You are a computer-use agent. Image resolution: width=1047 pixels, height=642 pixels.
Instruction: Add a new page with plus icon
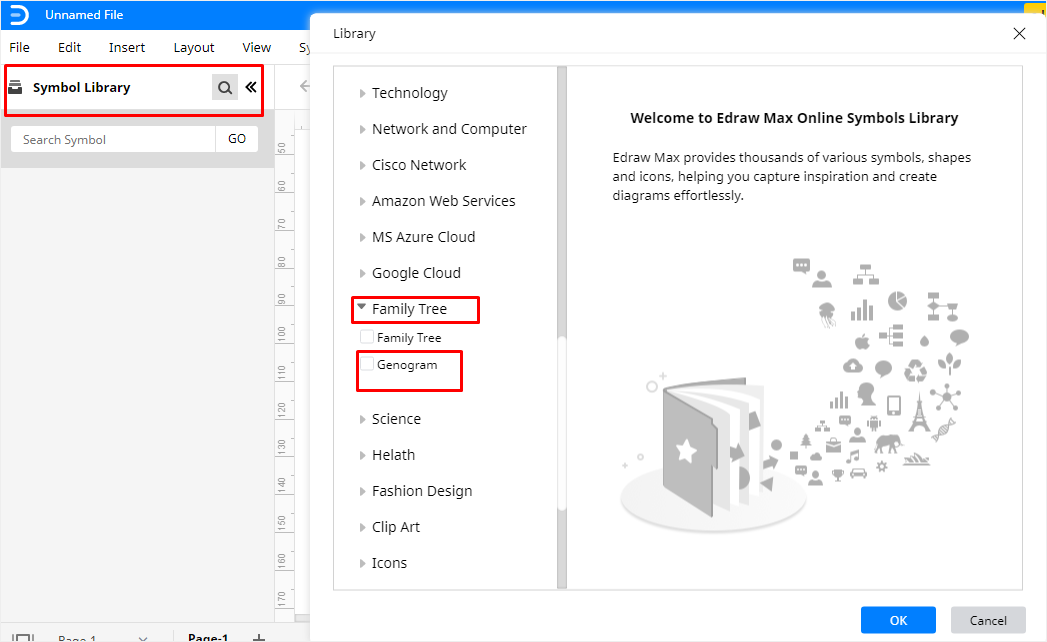(x=259, y=638)
